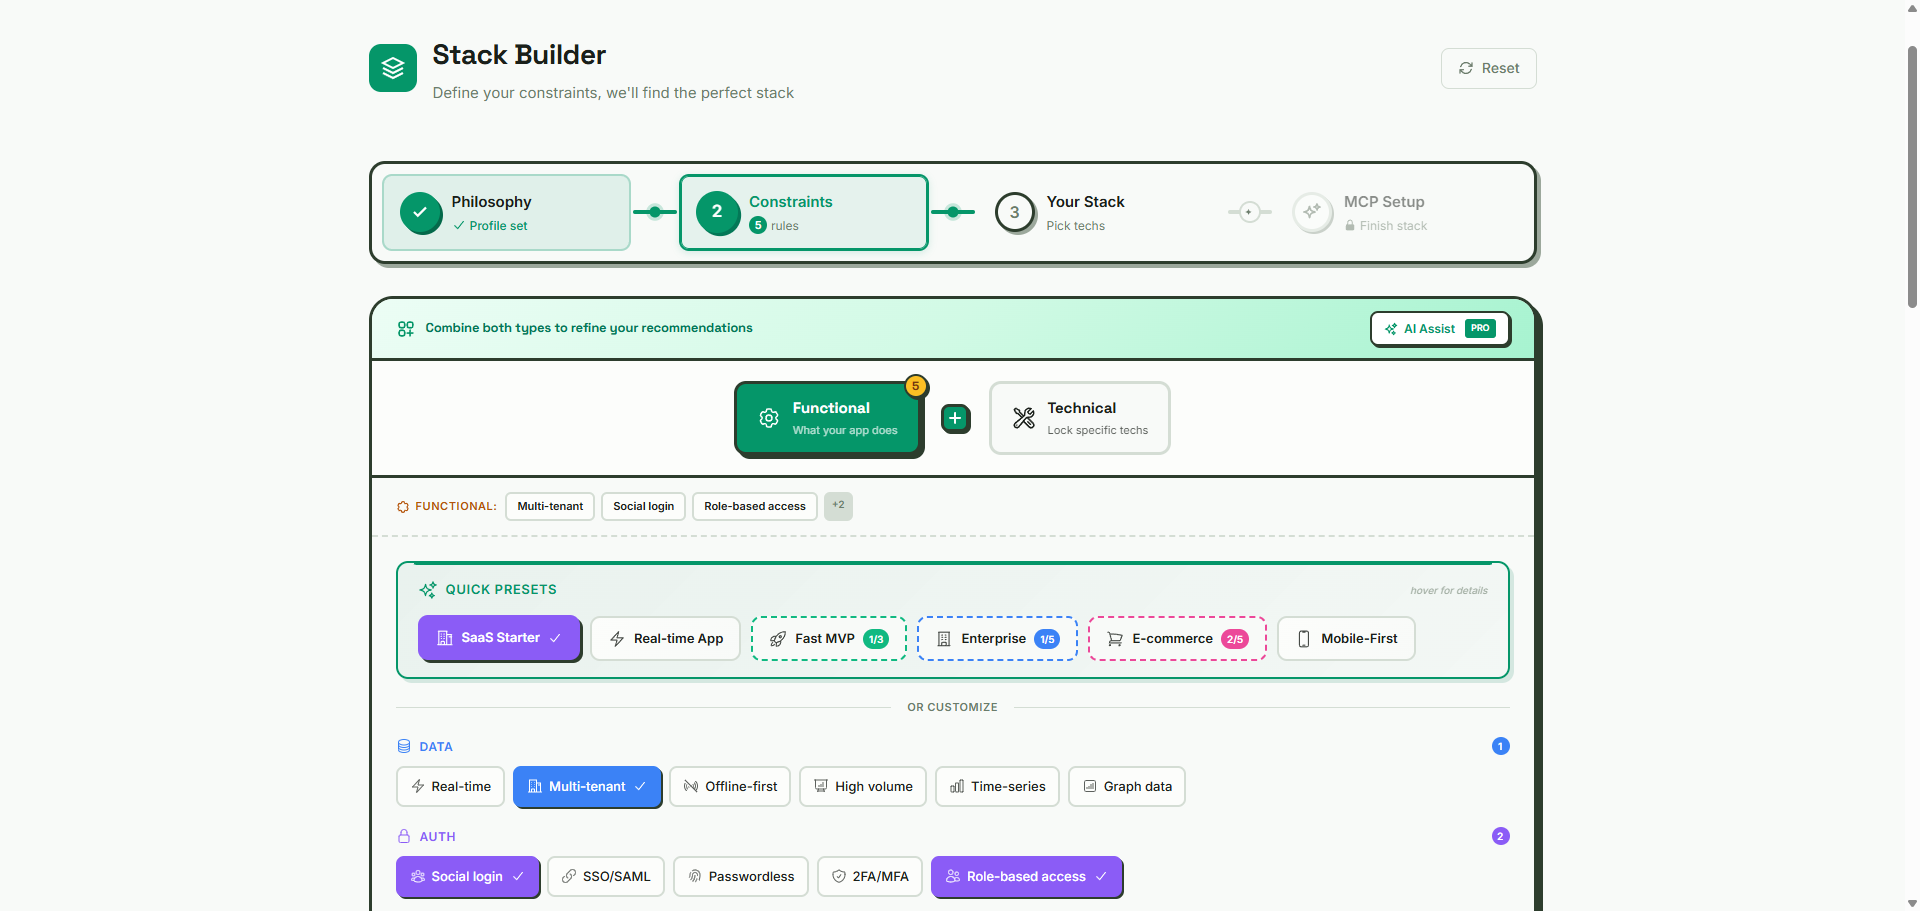Click the Quick Presets sparkle icon

[428, 589]
